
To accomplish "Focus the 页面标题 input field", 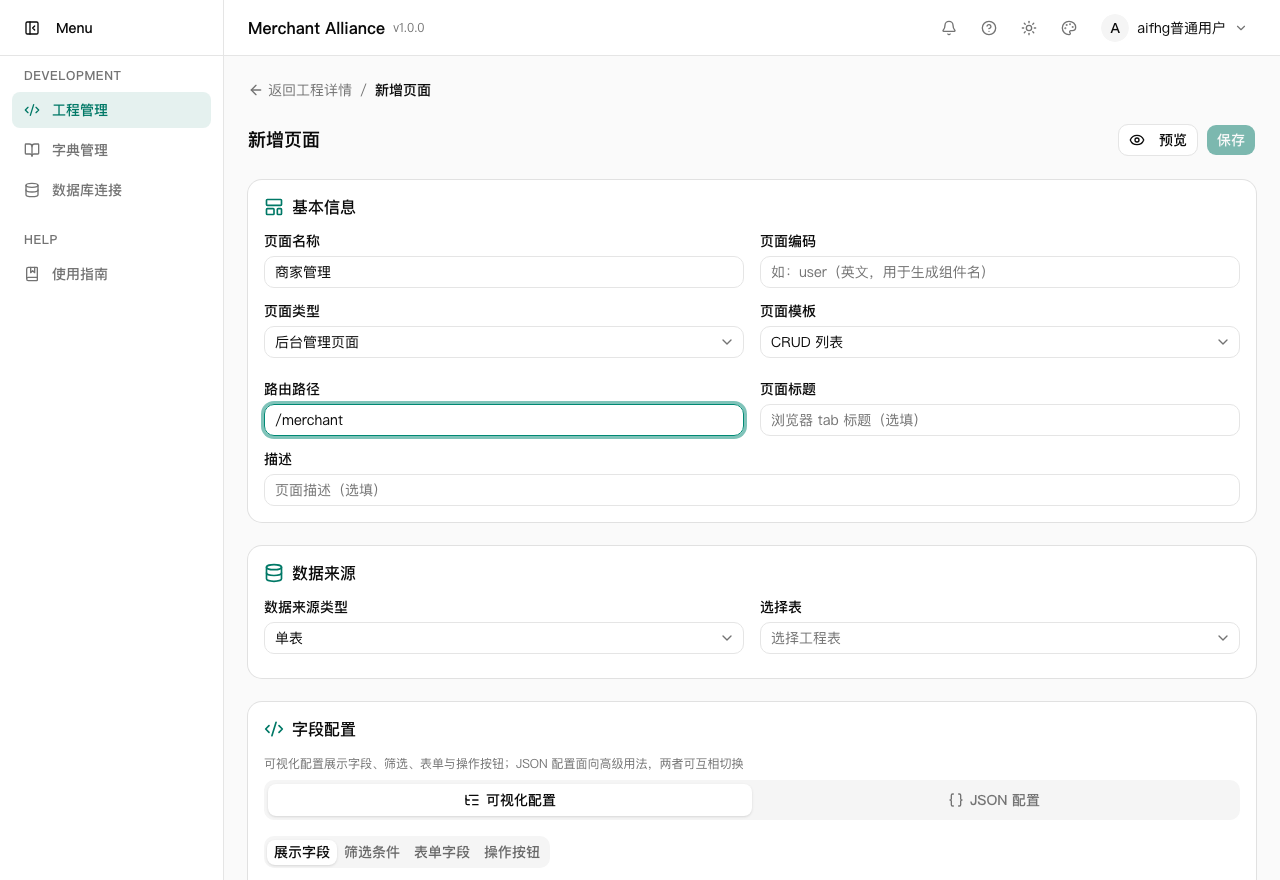I will [x=1000, y=420].
